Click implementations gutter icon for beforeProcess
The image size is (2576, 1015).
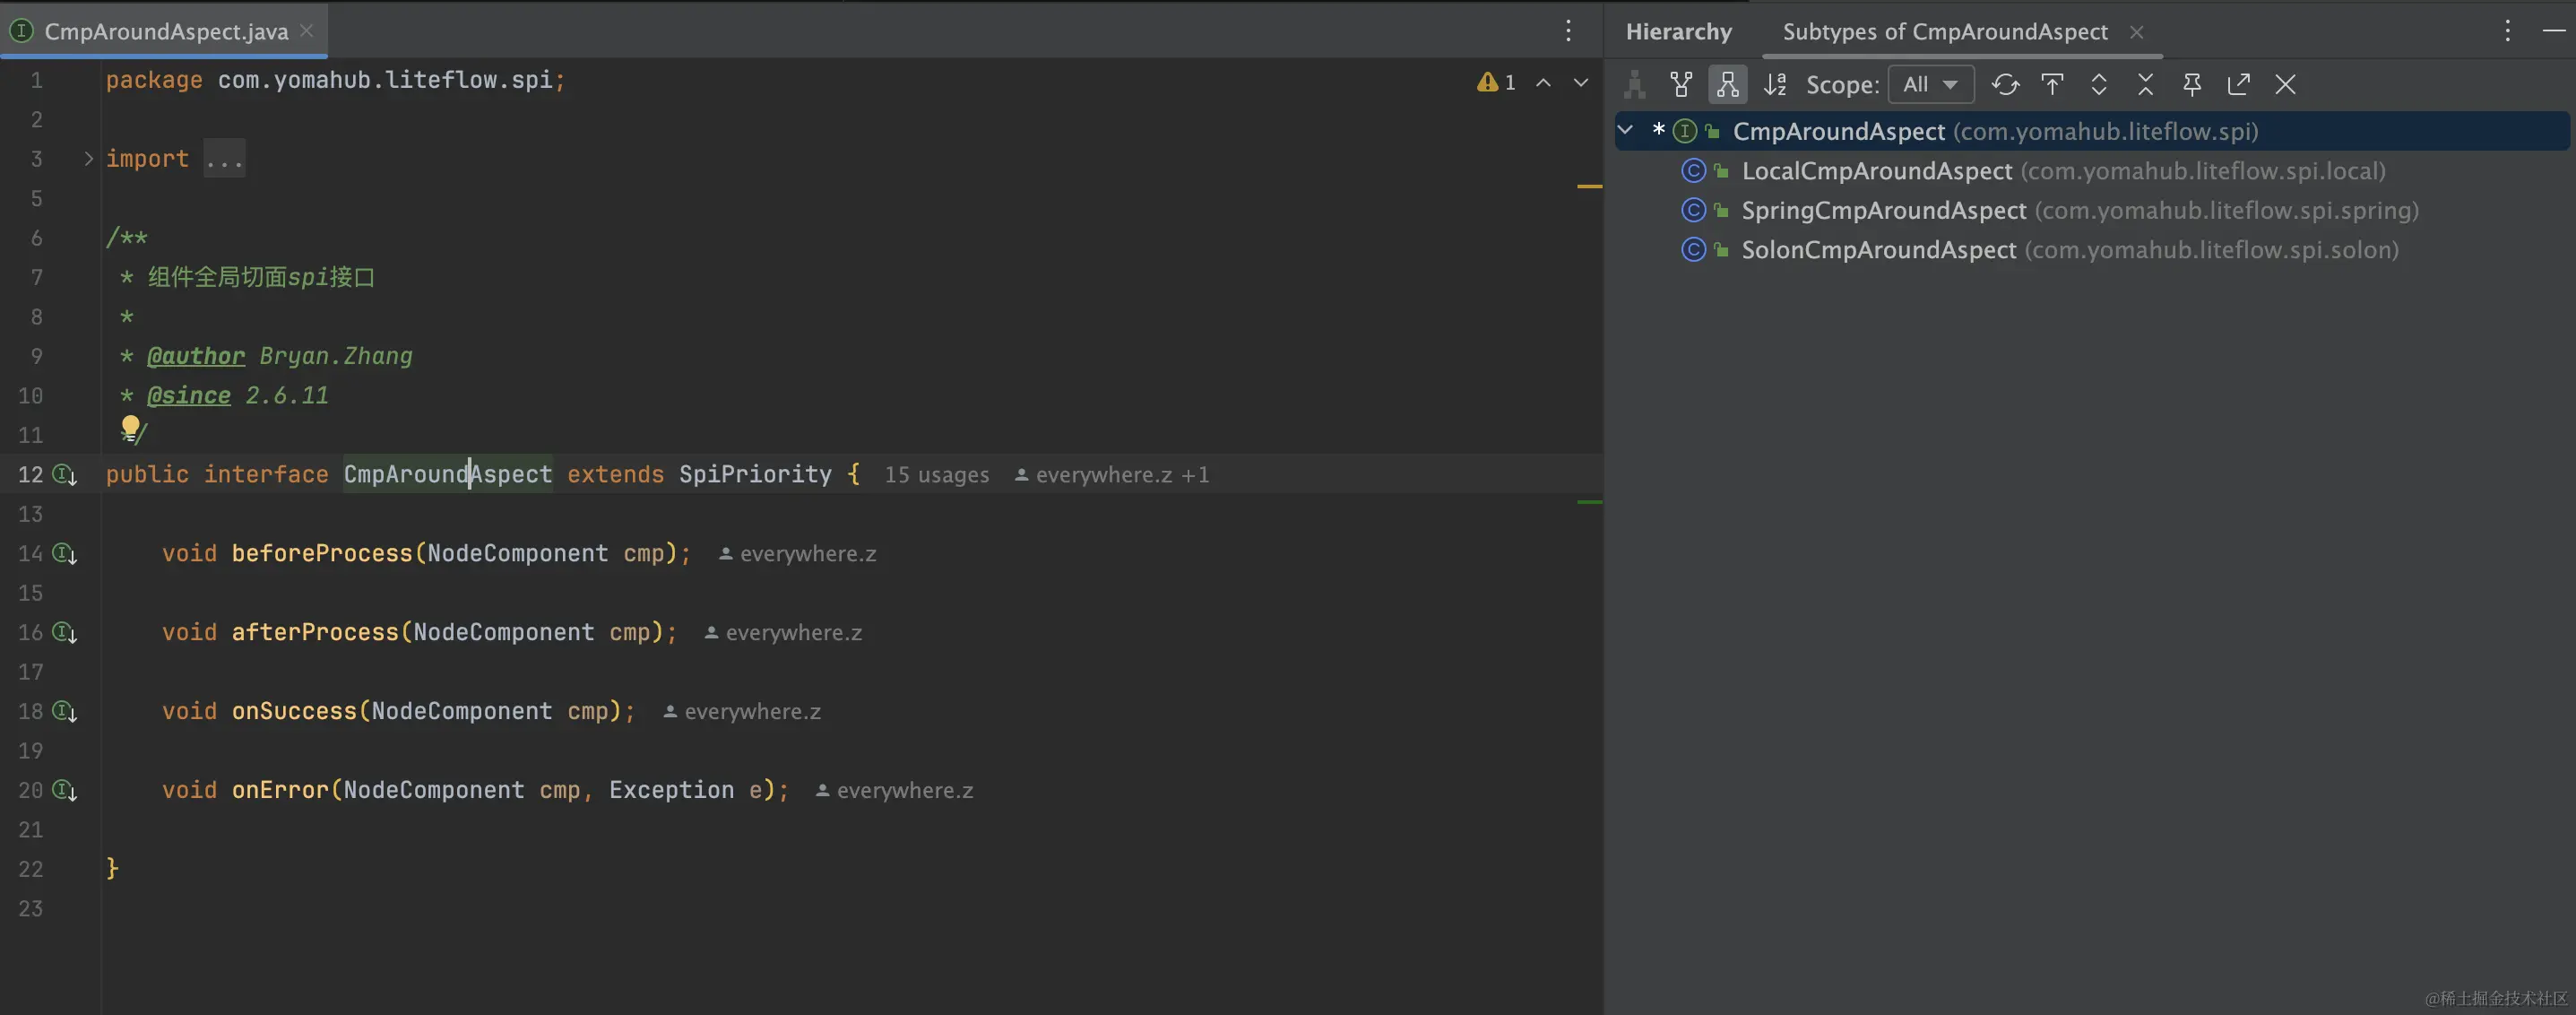coord(65,554)
